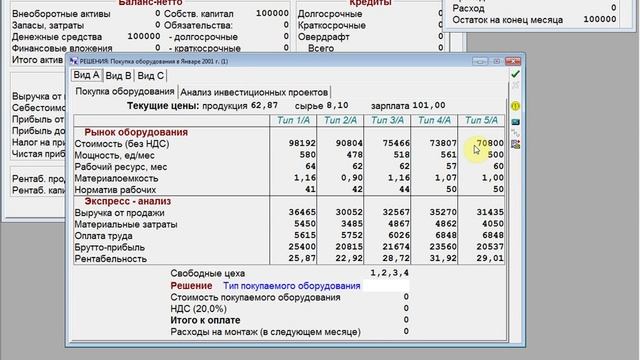Image resolution: width=640 pixels, height=360 pixels.
Task: Select the Тип 2/A column header
Action: (340, 120)
